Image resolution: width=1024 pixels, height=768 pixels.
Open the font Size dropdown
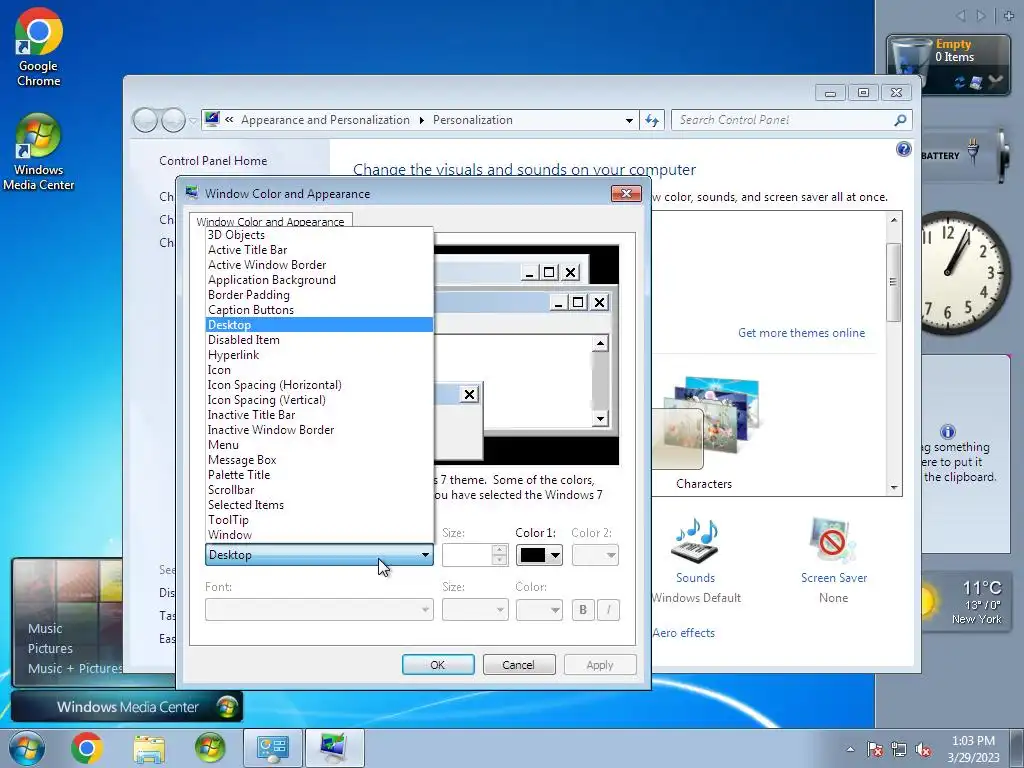(x=475, y=610)
